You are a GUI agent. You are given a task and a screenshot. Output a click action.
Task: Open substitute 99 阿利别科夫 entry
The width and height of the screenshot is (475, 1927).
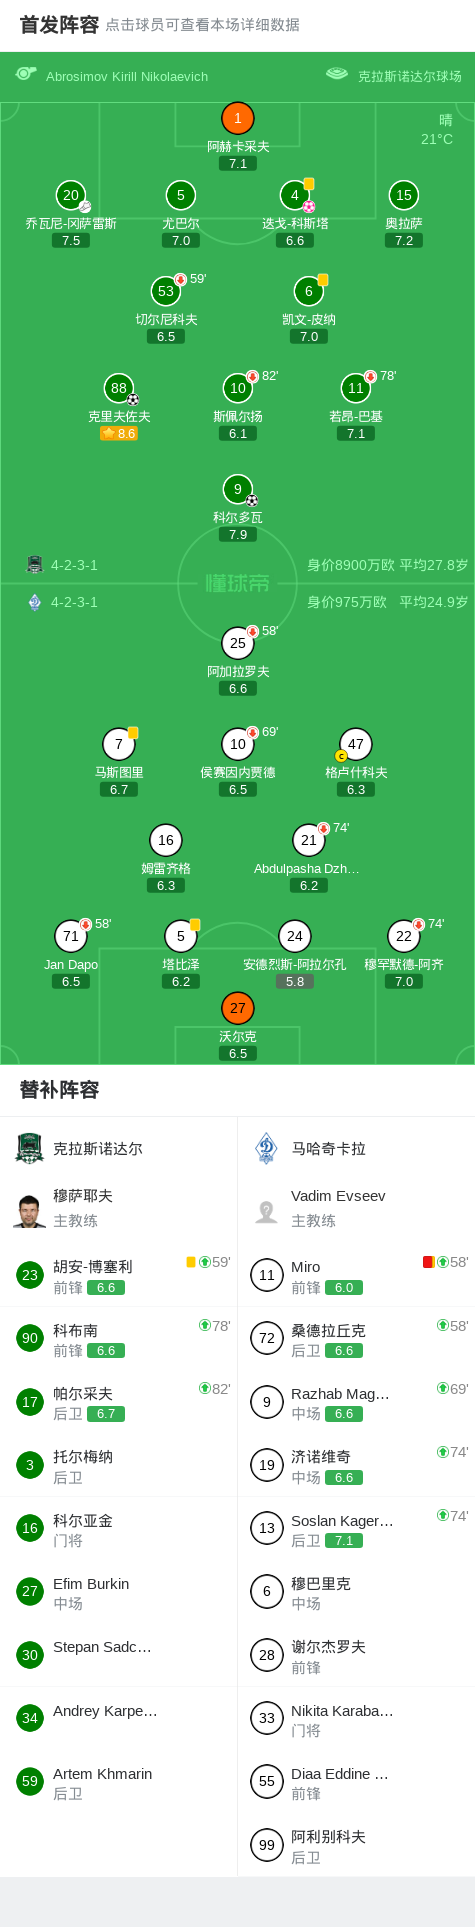tap(357, 1845)
